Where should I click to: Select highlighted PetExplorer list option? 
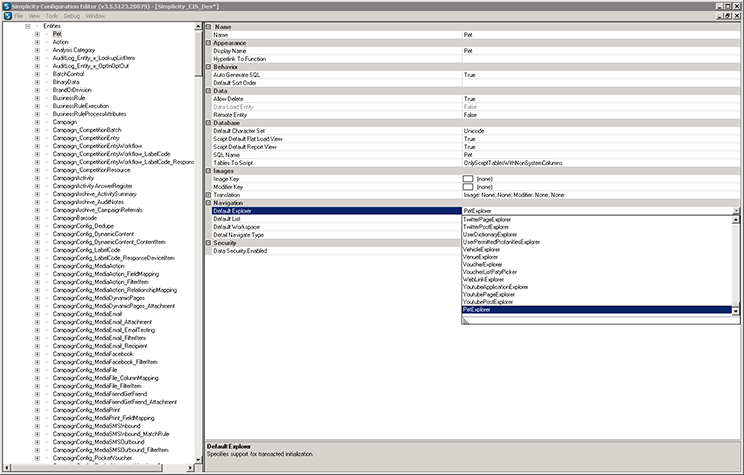pos(597,310)
